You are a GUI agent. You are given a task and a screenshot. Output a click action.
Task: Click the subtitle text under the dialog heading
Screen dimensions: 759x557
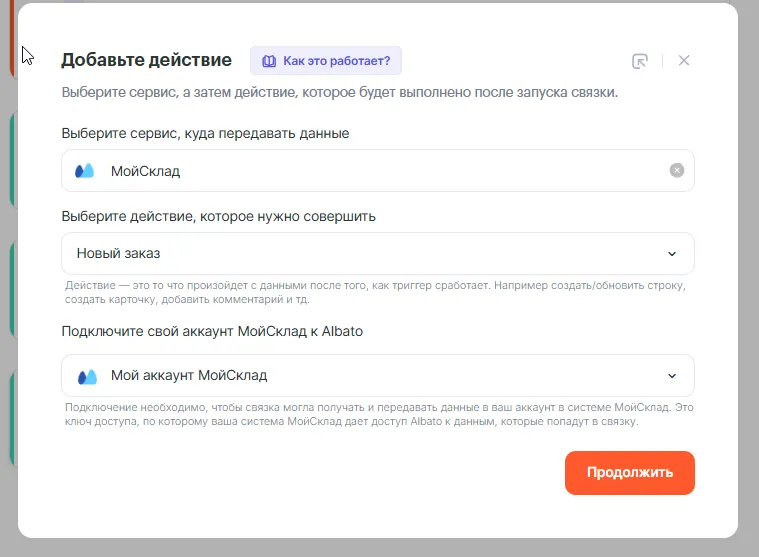[x=339, y=94]
